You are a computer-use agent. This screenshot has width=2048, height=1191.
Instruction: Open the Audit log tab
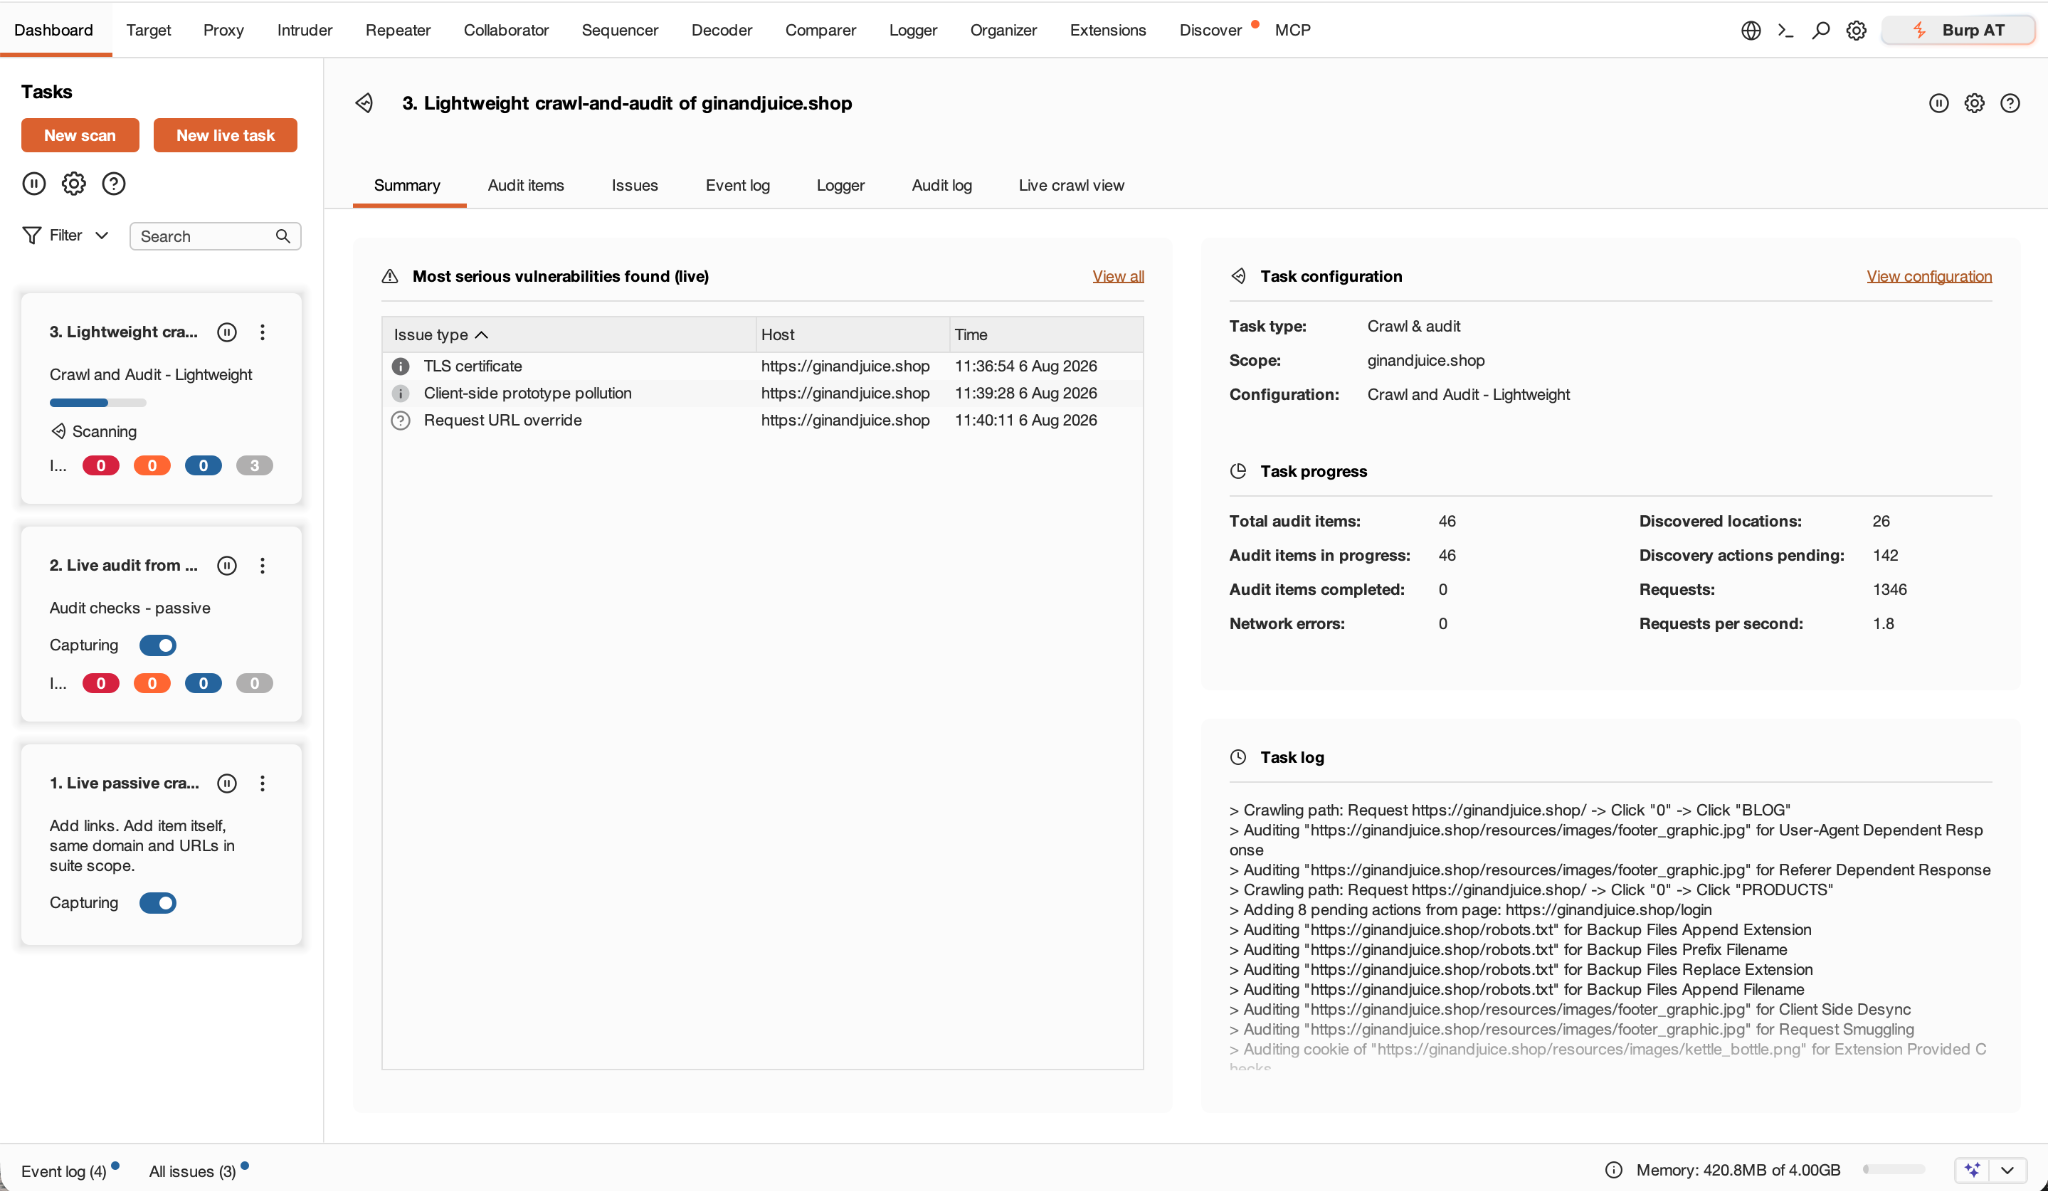942,186
